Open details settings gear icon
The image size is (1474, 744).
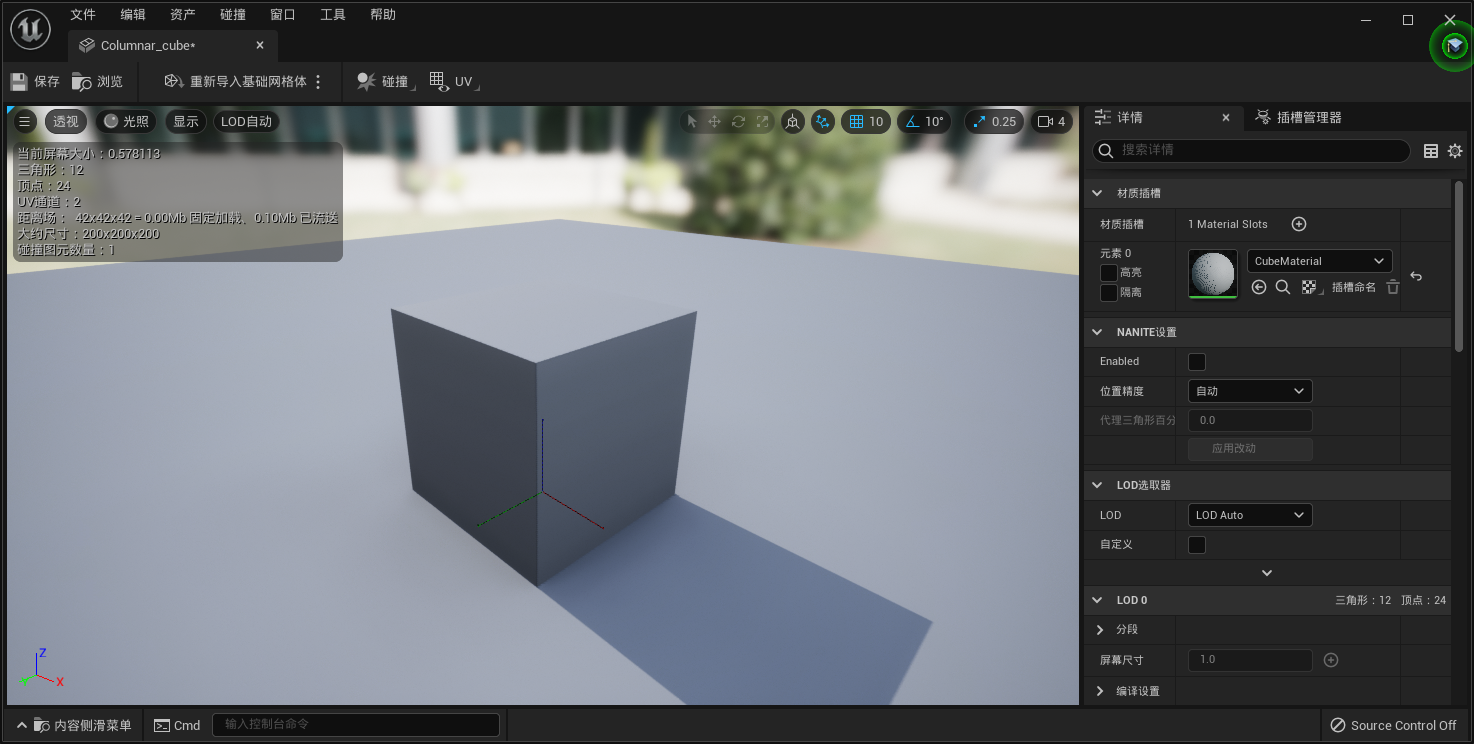pos(1455,151)
